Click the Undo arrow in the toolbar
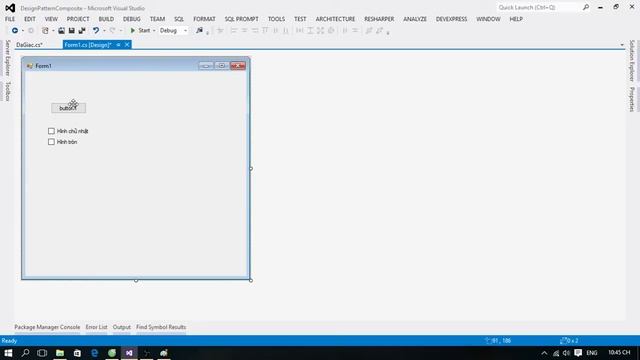The height and width of the screenshot is (360, 640). 96,31
